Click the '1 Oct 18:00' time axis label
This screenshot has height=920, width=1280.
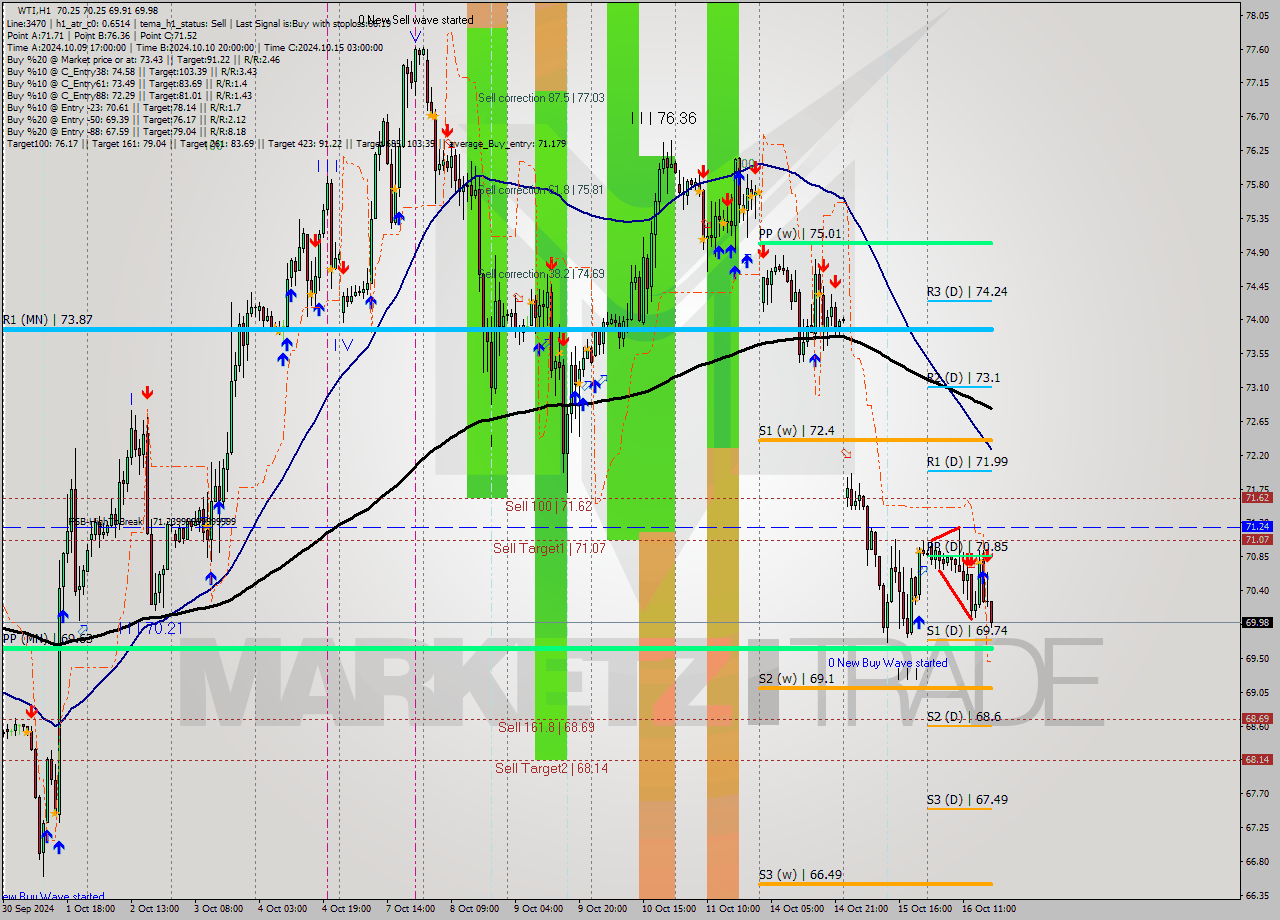tap(91, 909)
